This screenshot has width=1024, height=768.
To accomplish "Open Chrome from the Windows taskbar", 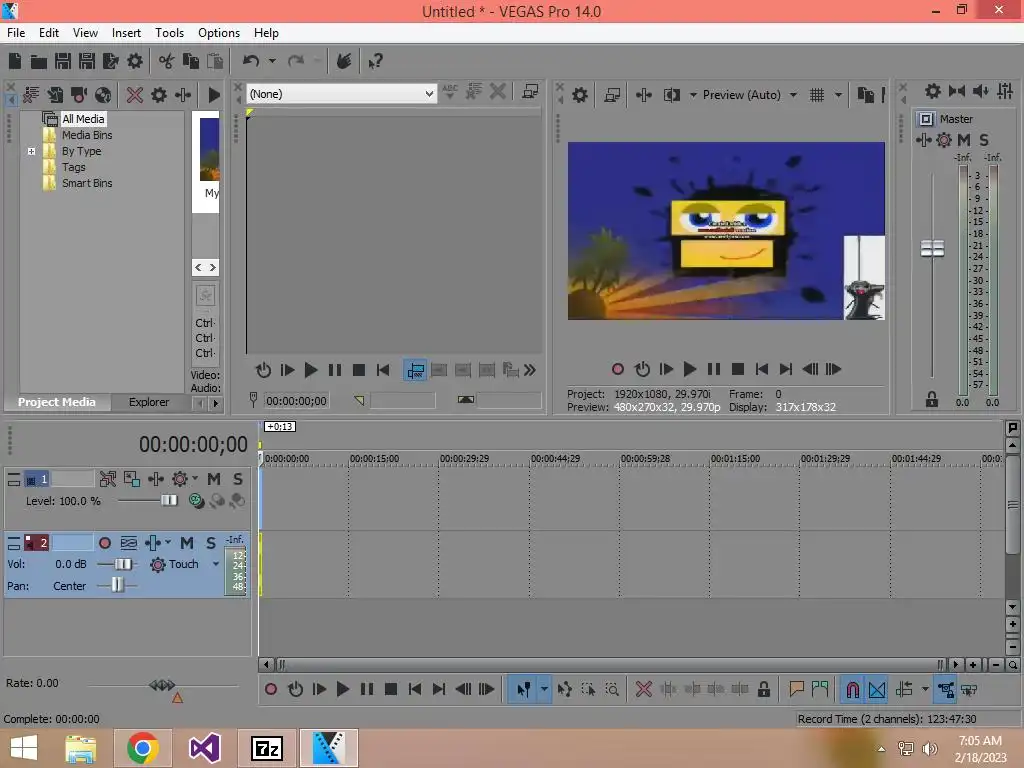I will 142,748.
